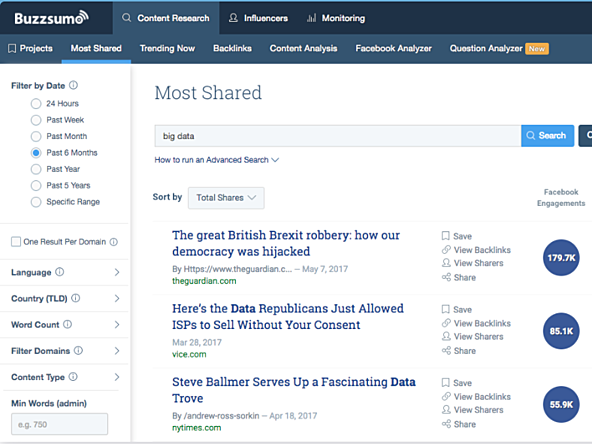Switch to the Influencers tab
Screen dimensions: 592x444
click(259, 18)
